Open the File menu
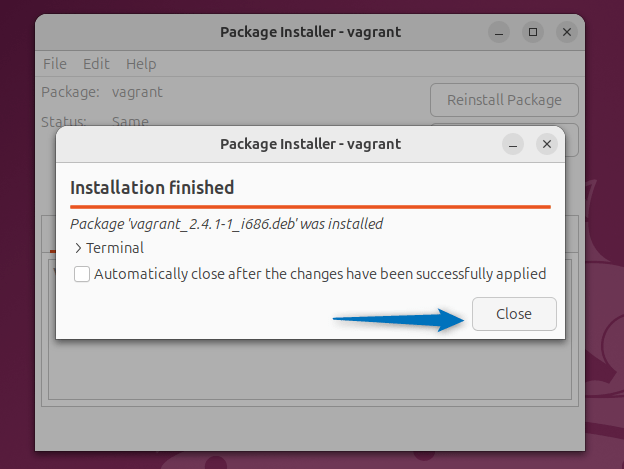The image size is (624, 469). pyautogui.click(x=55, y=64)
